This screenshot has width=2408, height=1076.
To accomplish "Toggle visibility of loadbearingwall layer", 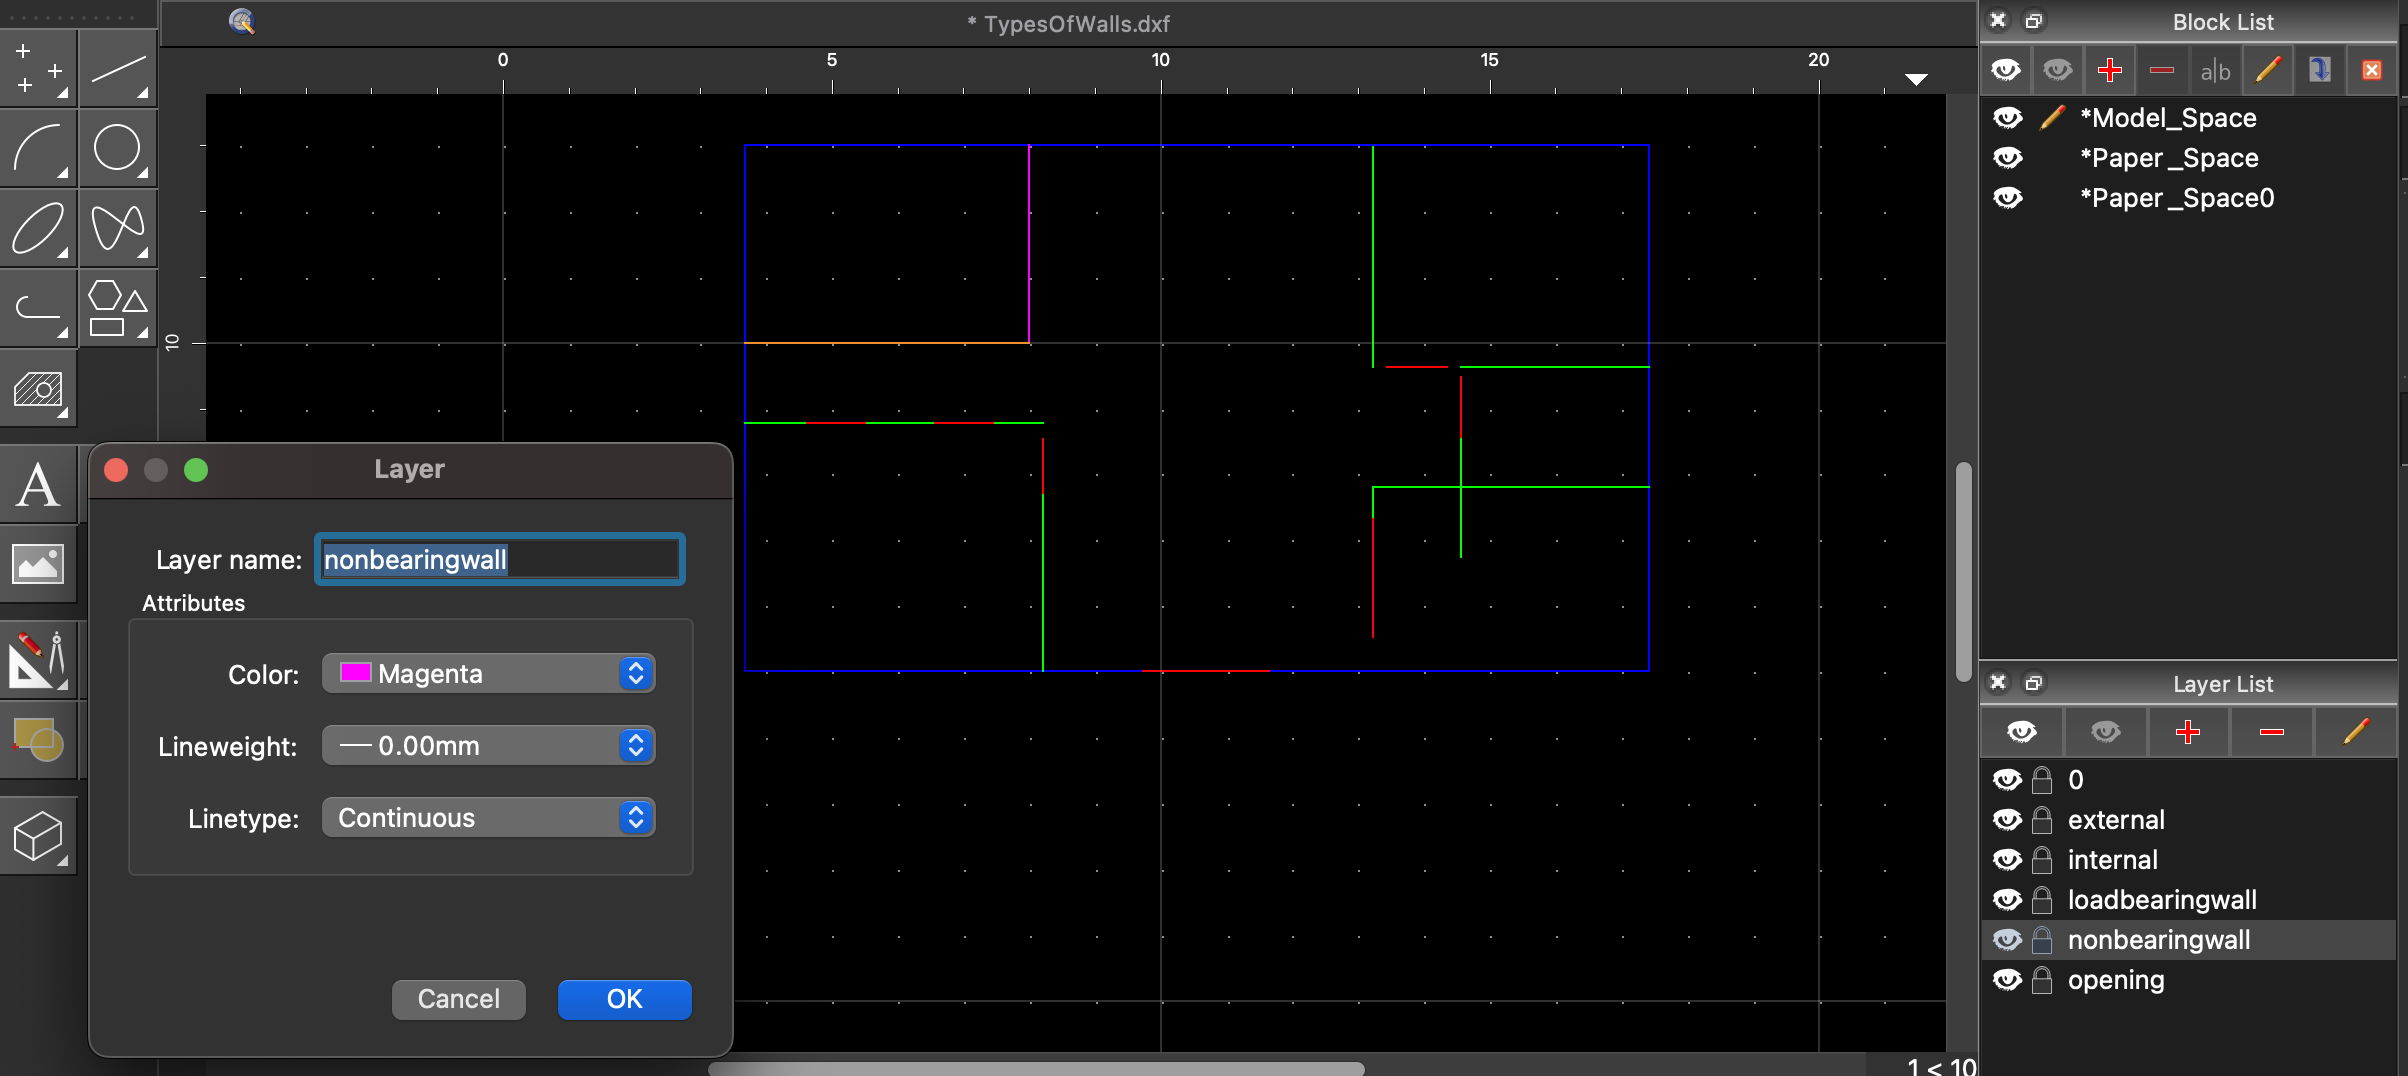I will point(2007,900).
